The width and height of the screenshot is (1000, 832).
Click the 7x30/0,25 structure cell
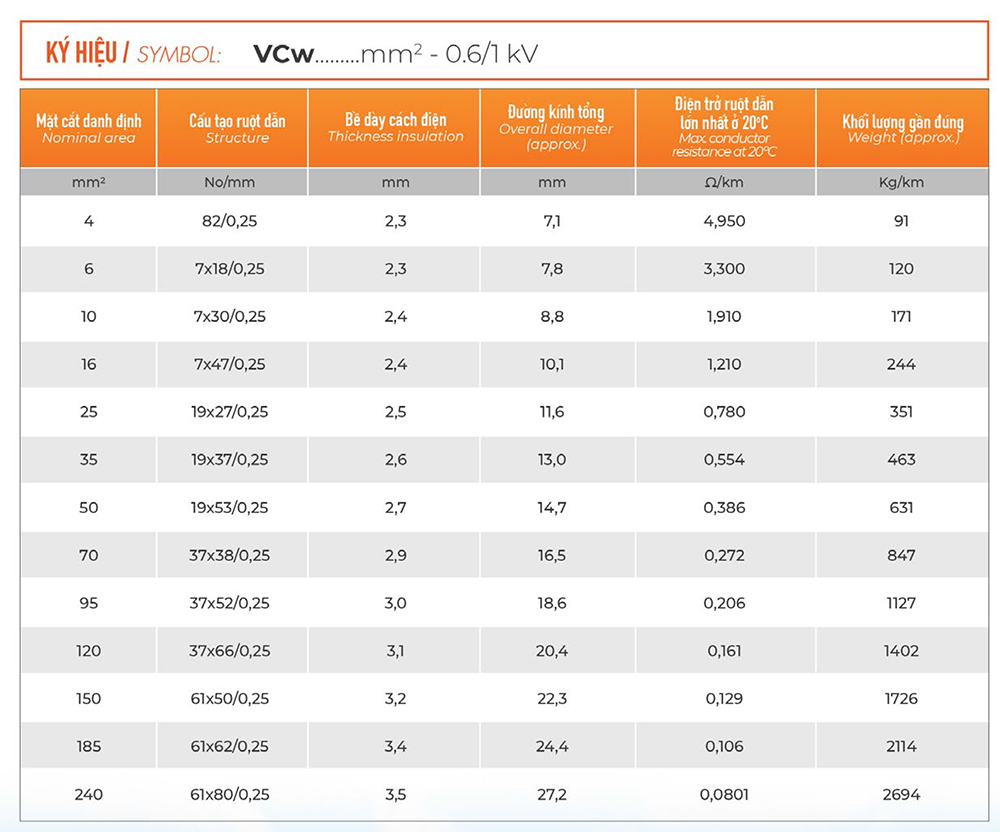[229, 316]
